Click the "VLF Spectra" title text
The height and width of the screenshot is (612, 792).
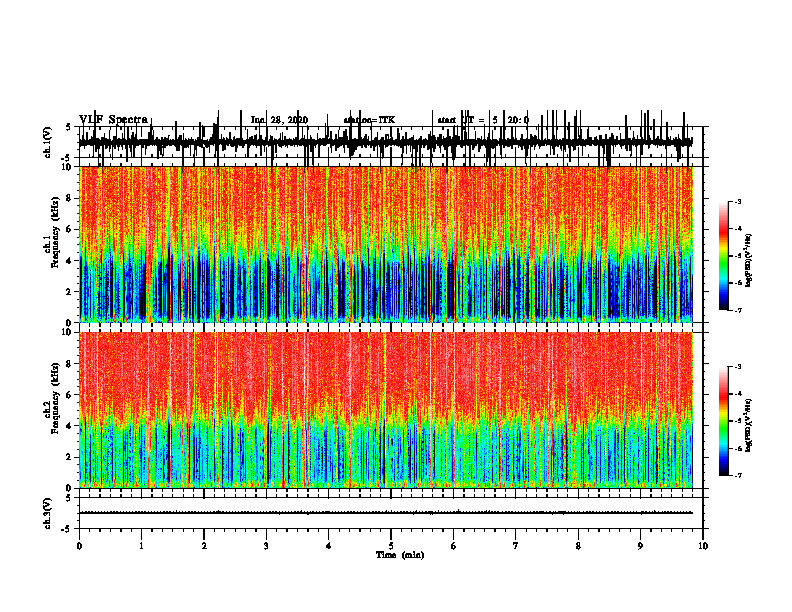(x=113, y=120)
